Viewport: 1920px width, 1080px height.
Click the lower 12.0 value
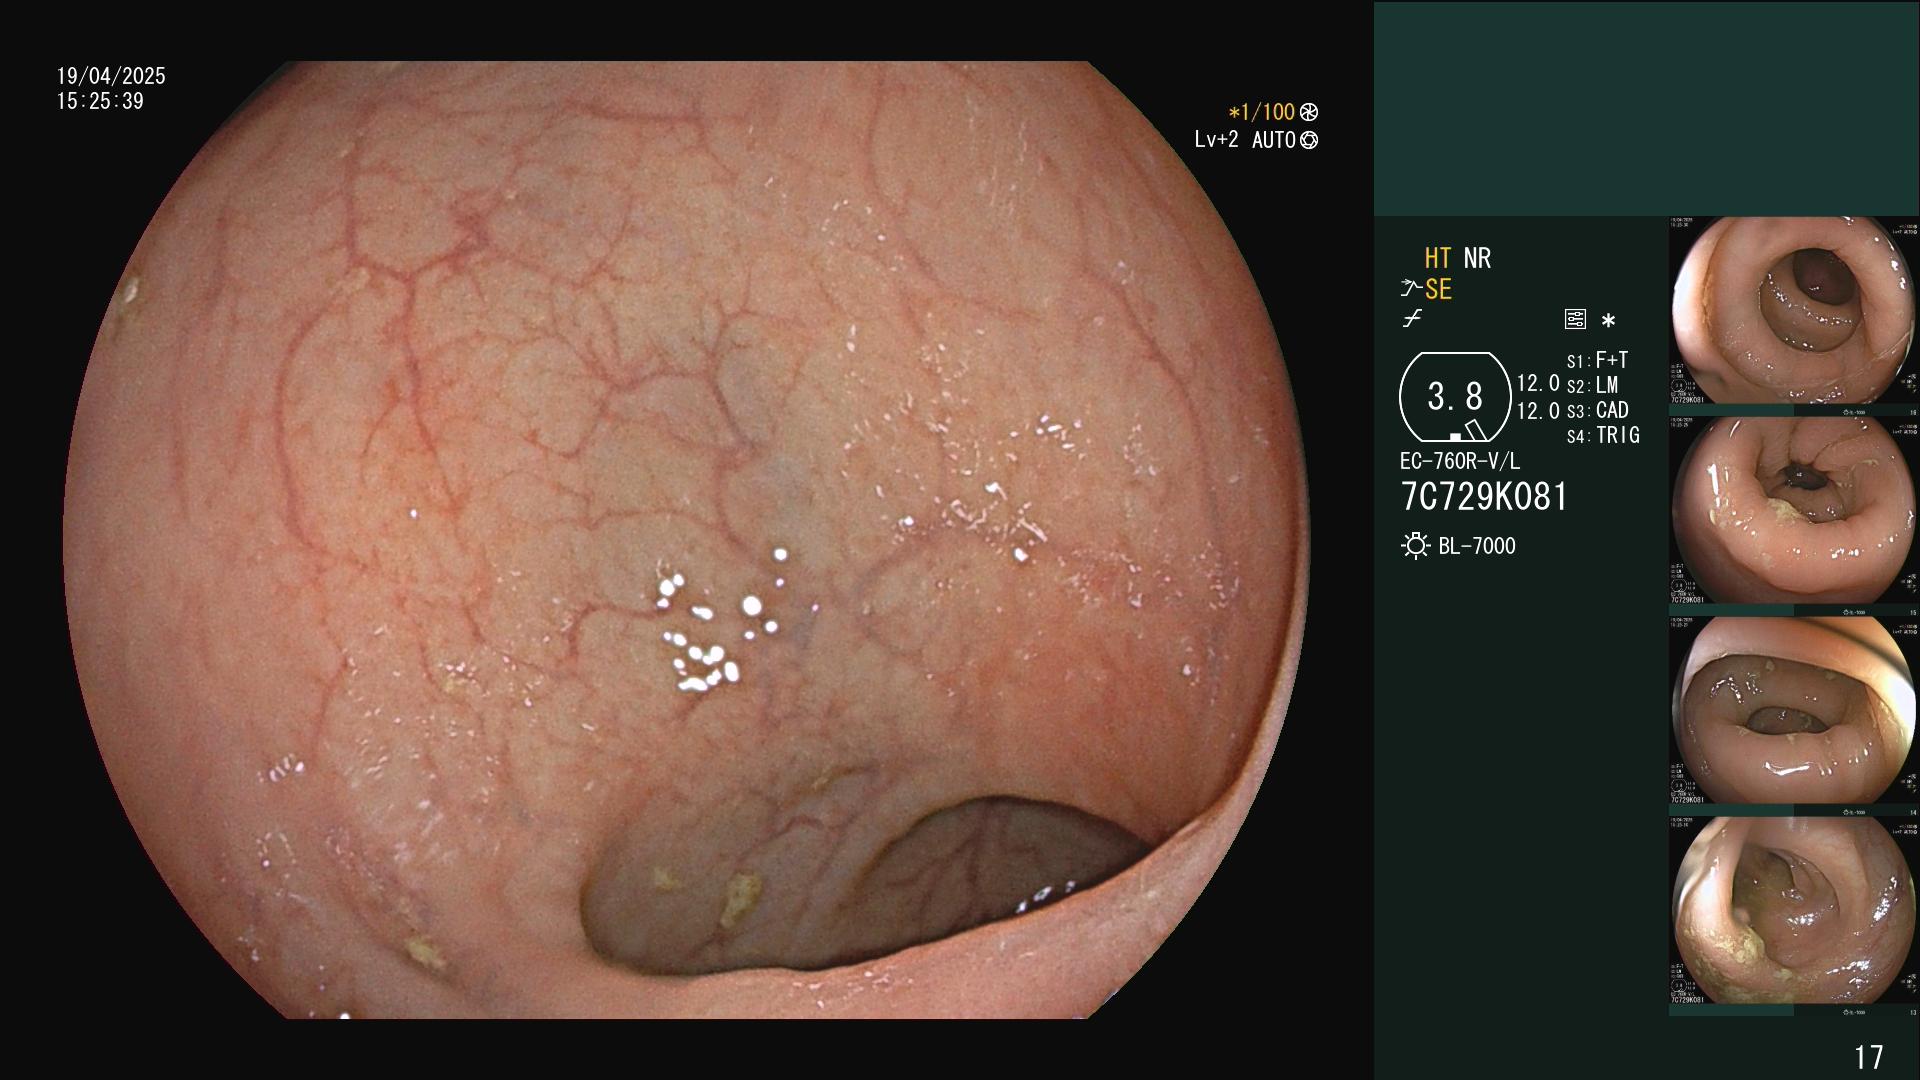[x=1538, y=411]
